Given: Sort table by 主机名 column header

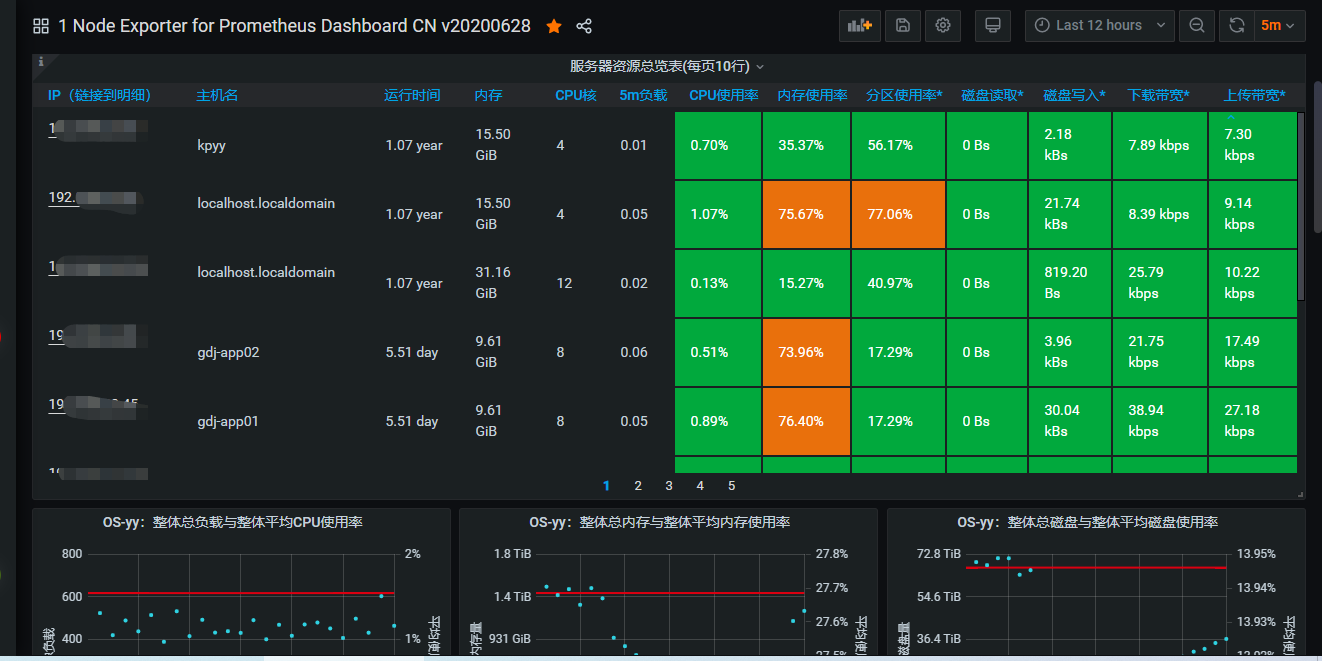Looking at the screenshot, I should pyautogui.click(x=217, y=95).
